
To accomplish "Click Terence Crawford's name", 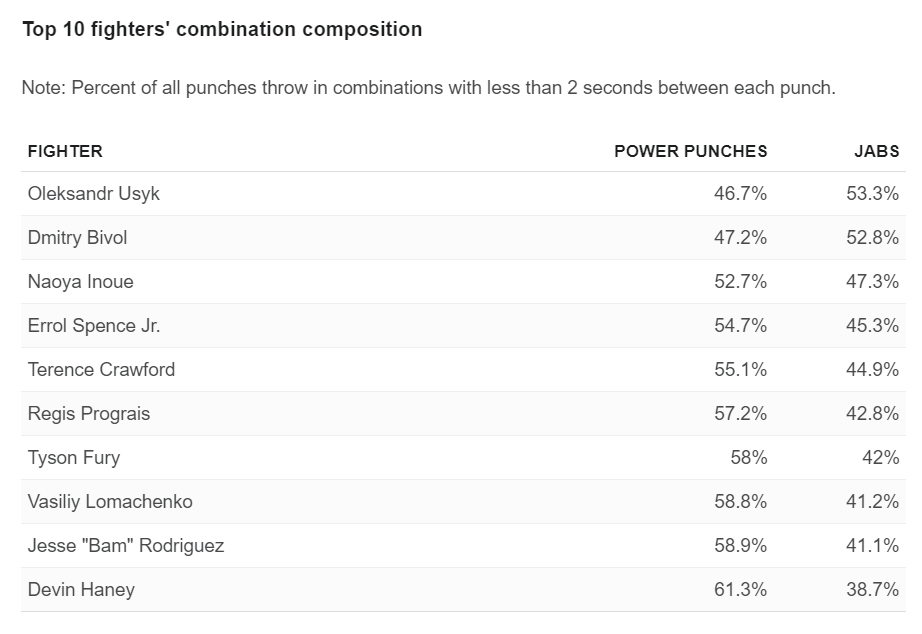I will (x=101, y=369).
